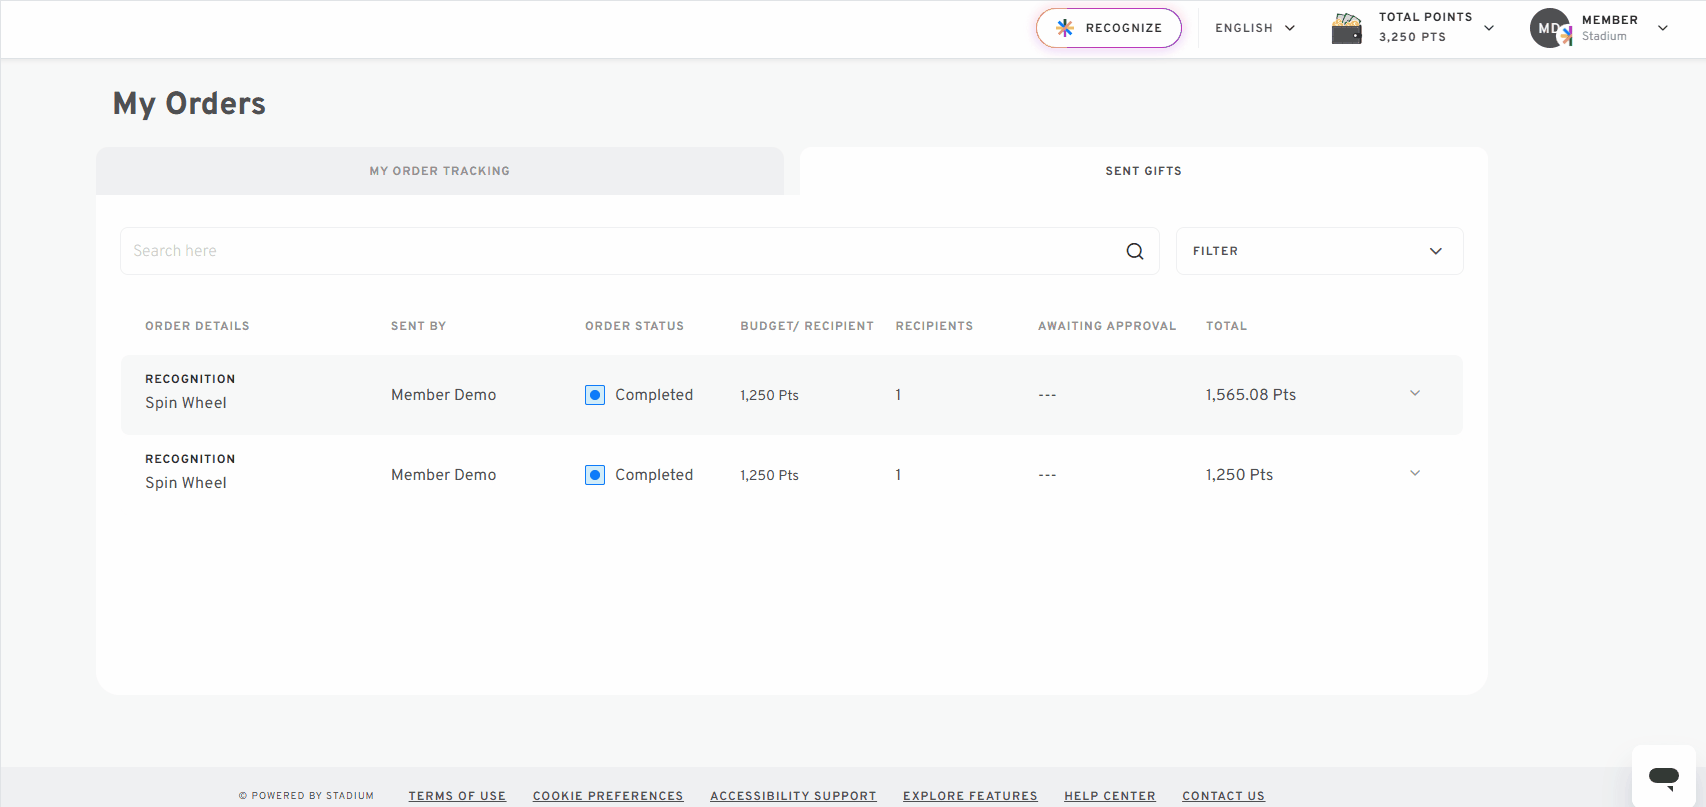Expand the first Spin Wheel order row
The width and height of the screenshot is (1706, 807).
pos(1415,393)
